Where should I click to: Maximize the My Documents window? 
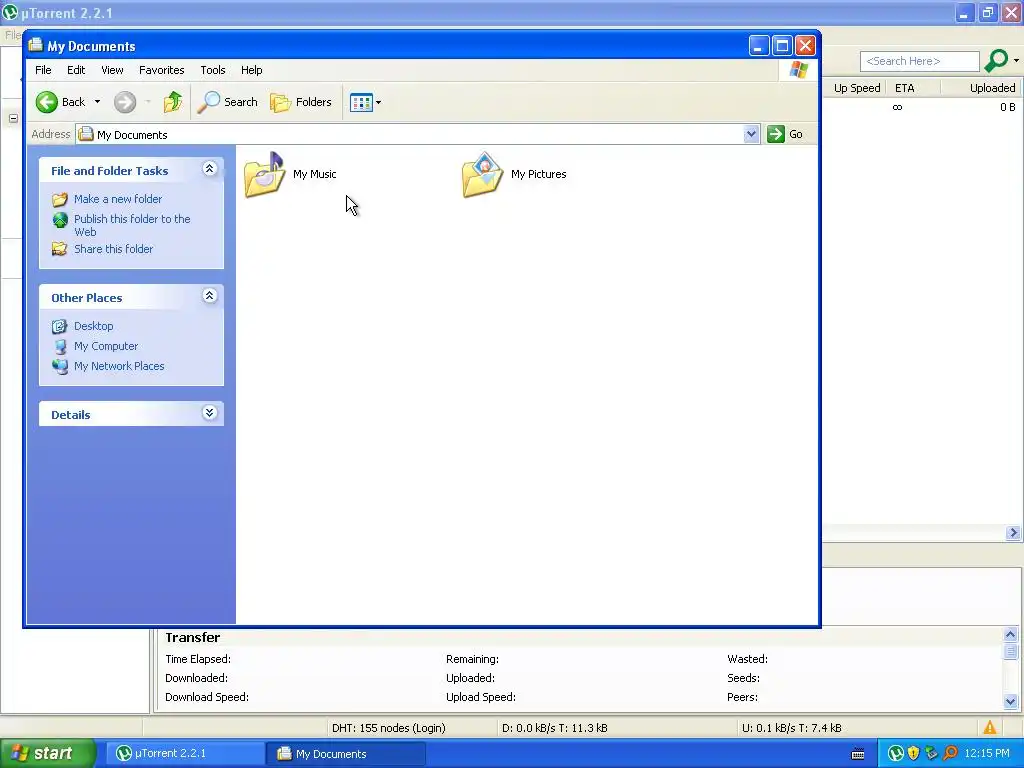[x=782, y=46]
